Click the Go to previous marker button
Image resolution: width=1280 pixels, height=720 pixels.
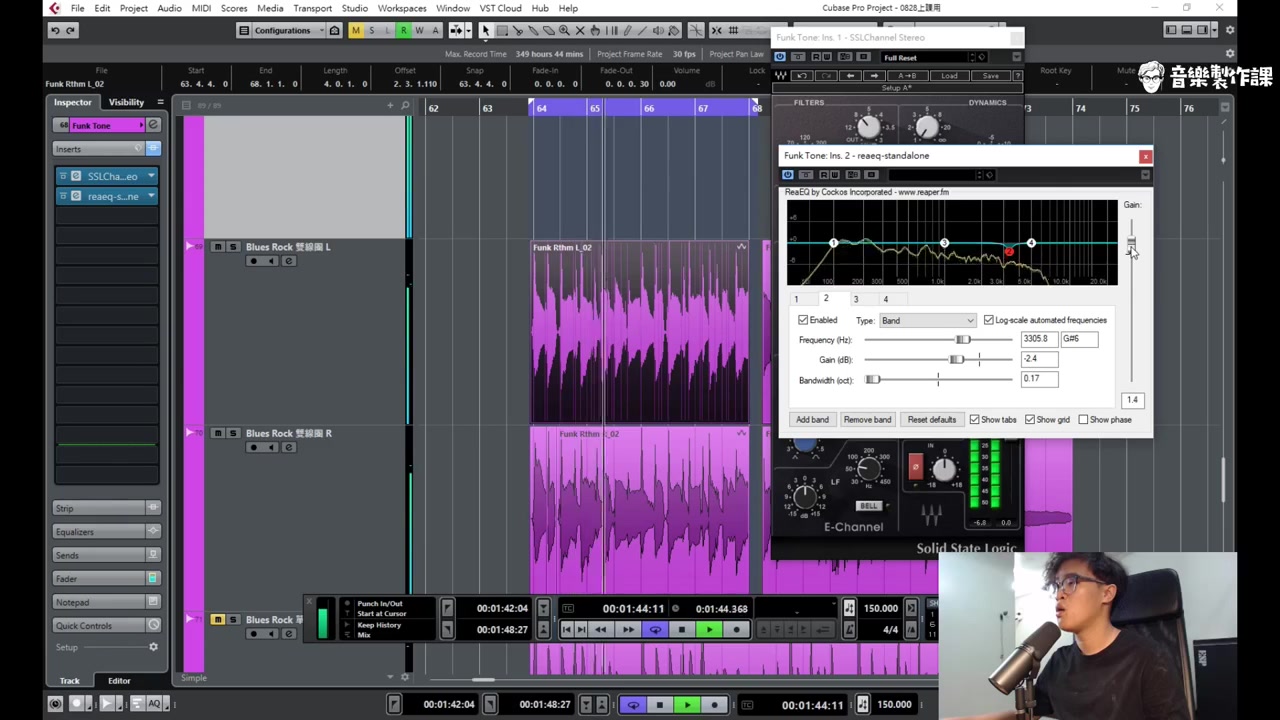(567, 629)
